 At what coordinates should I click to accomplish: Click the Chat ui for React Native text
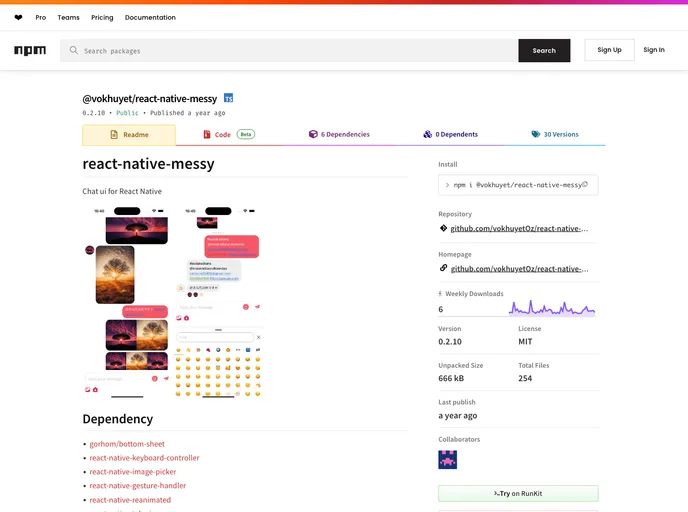[x=122, y=191]
